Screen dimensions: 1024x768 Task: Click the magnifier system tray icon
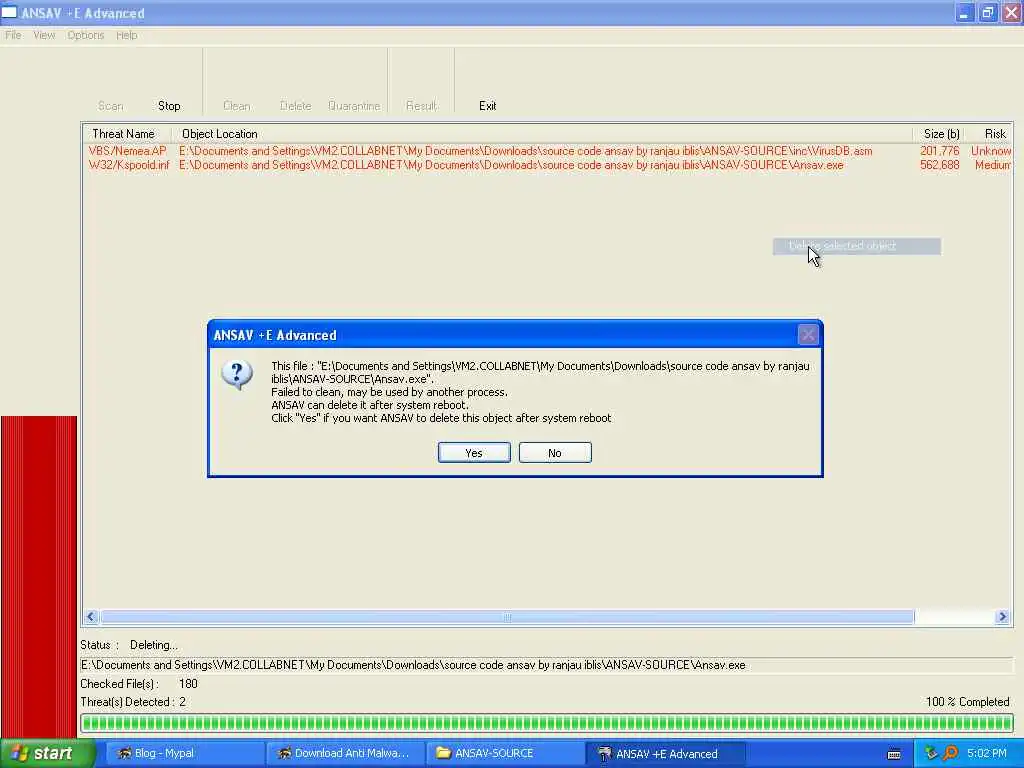950,754
